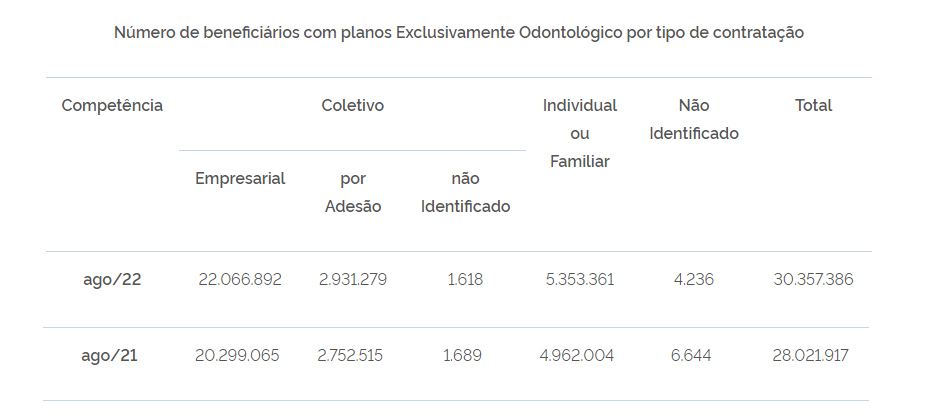Viewport: 927px width, 414px height.
Task: Click the value 22.066.892 in Empresarial
Action: coord(240,279)
